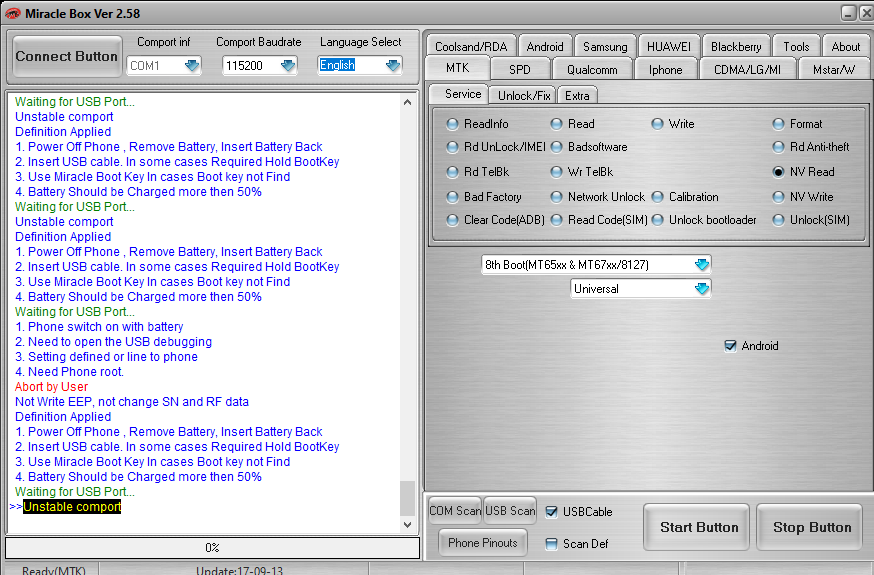The width and height of the screenshot is (874, 575).
Task: Expand the Universal model dropdown
Action: click(x=702, y=289)
